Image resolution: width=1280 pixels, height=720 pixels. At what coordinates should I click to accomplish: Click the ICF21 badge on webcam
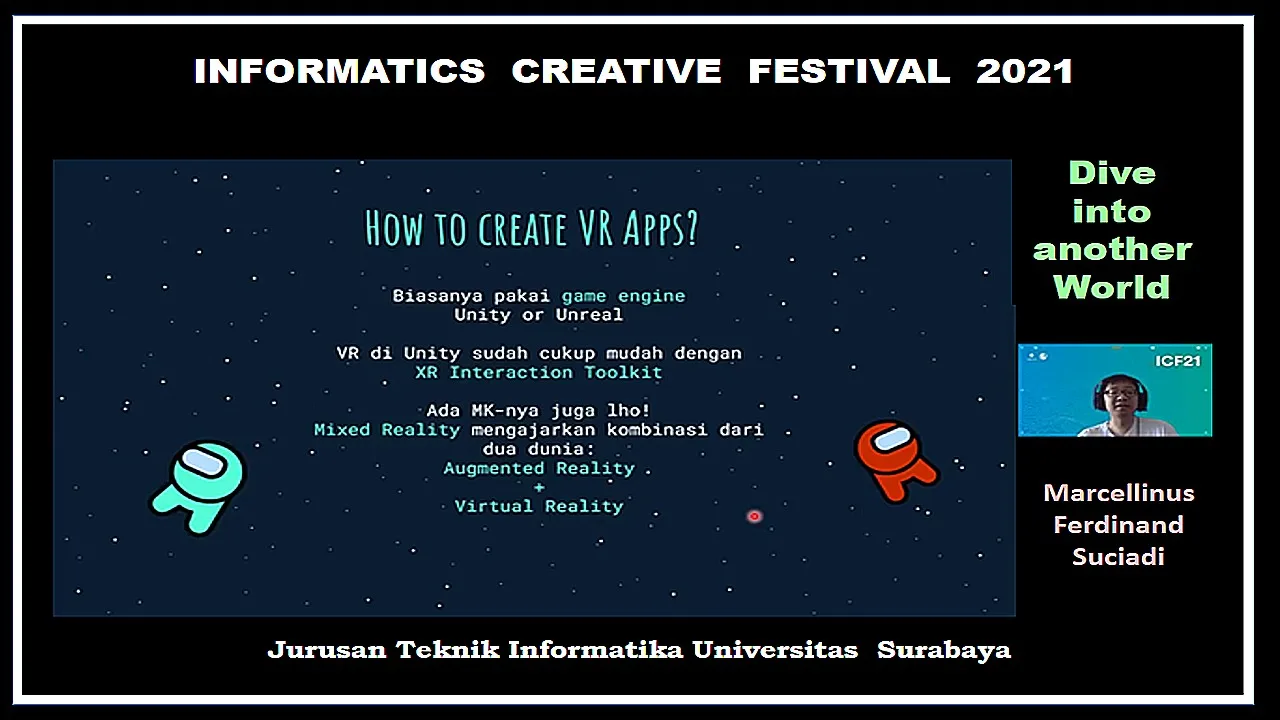pyautogui.click(x=1178, y=360)
